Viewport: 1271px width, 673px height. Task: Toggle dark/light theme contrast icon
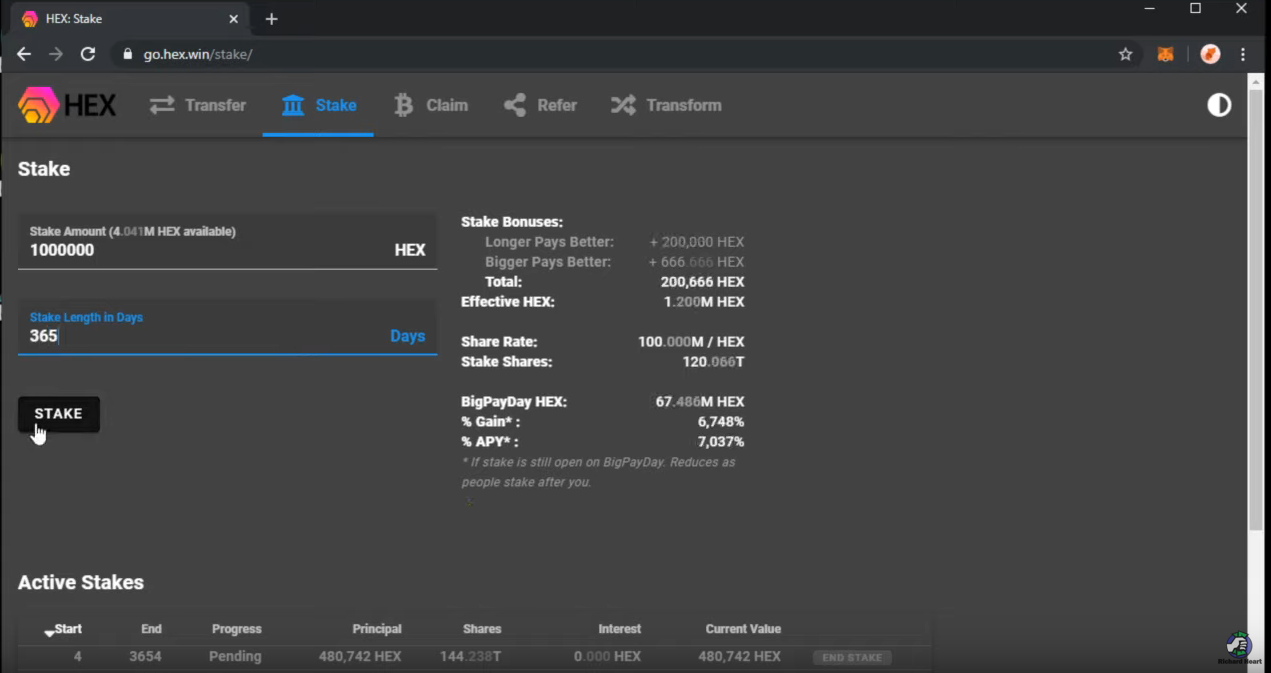(x=1219, y=105)
